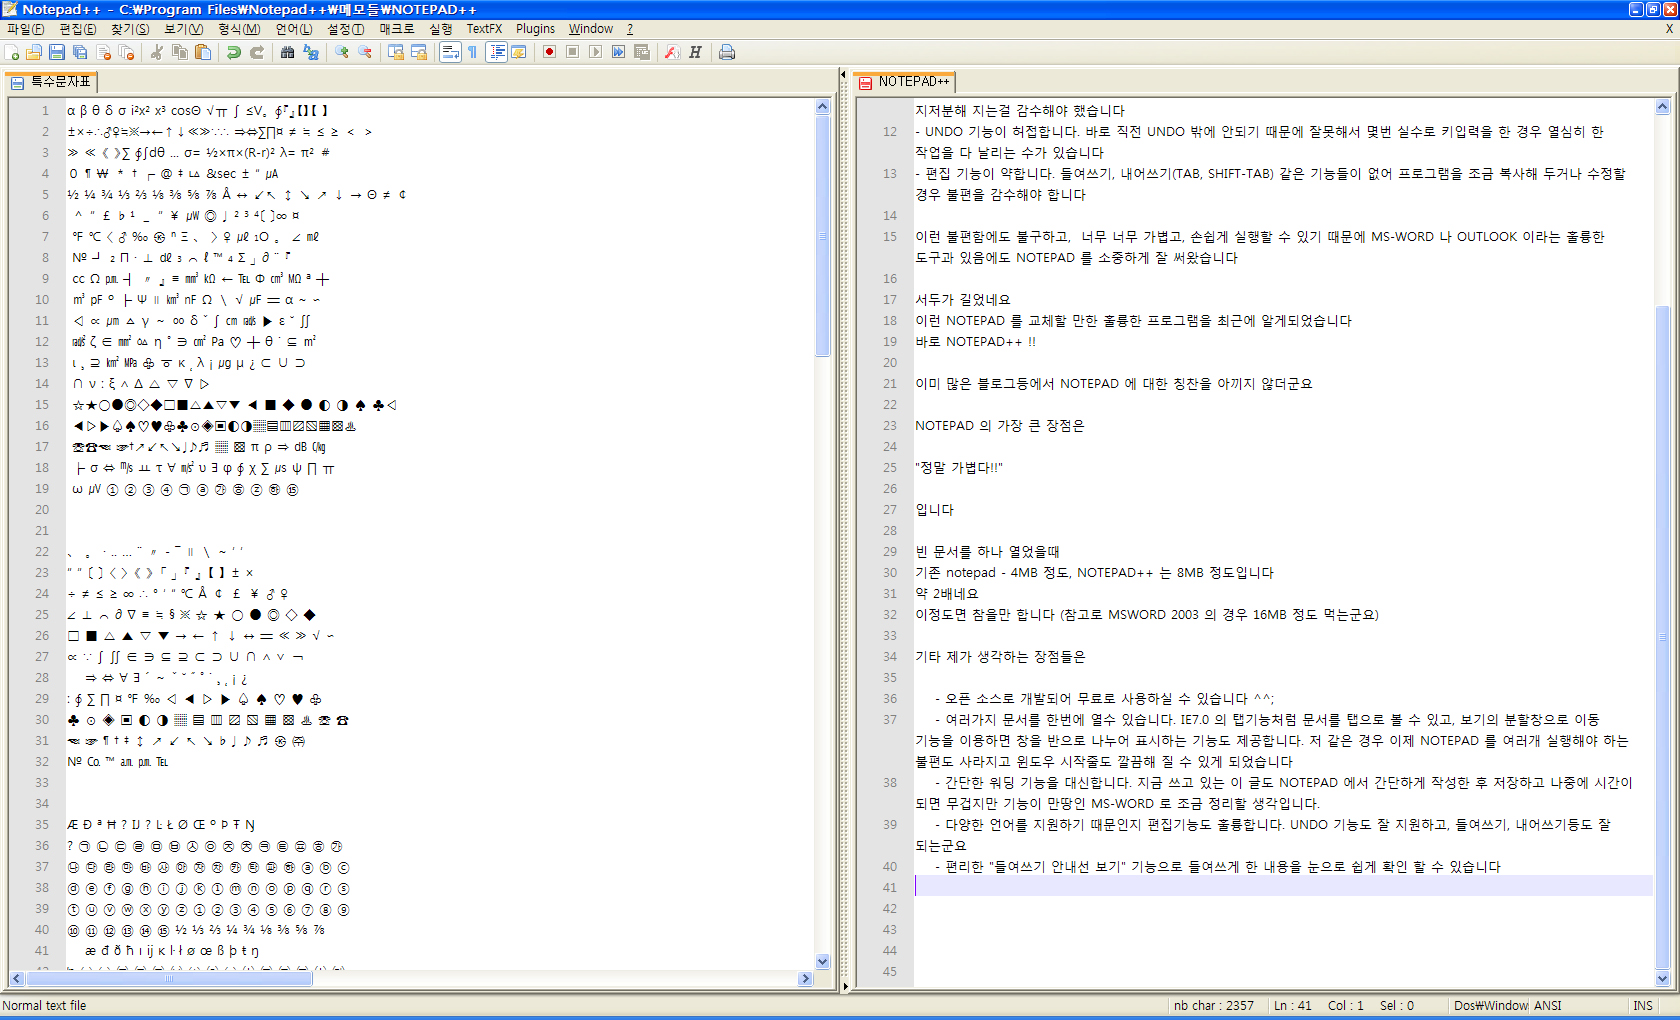1680x1020 pixels.
Task: Click the right pane vertical scrollbar thumb
Action: click(x=1663, y=637)
